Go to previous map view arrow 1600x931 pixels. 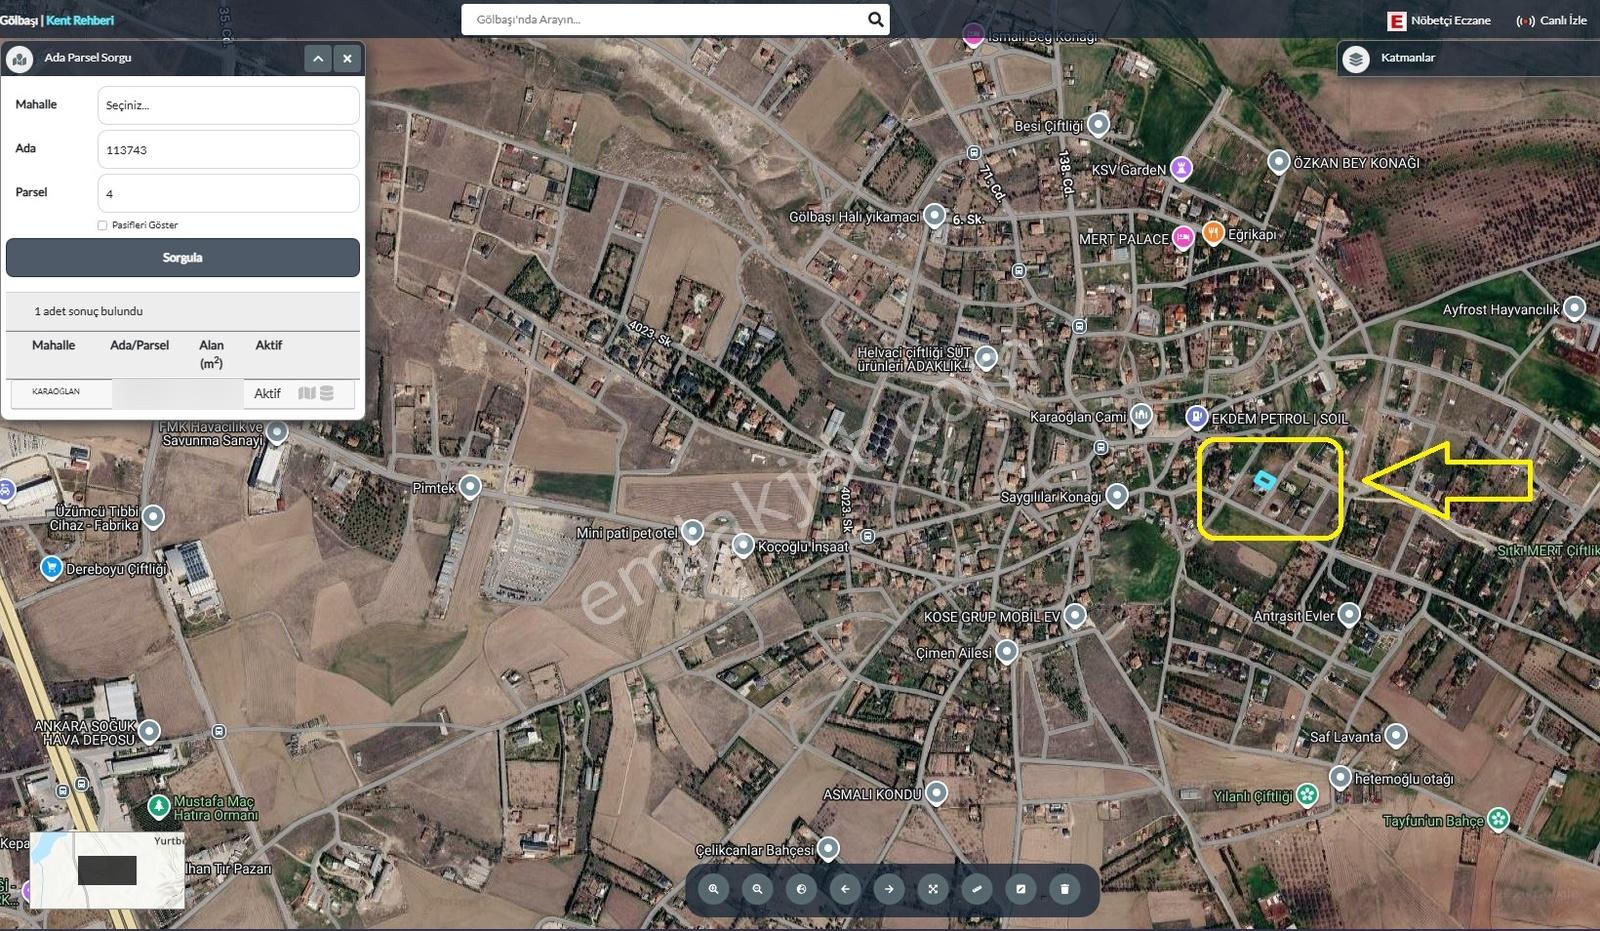point(845,888)
